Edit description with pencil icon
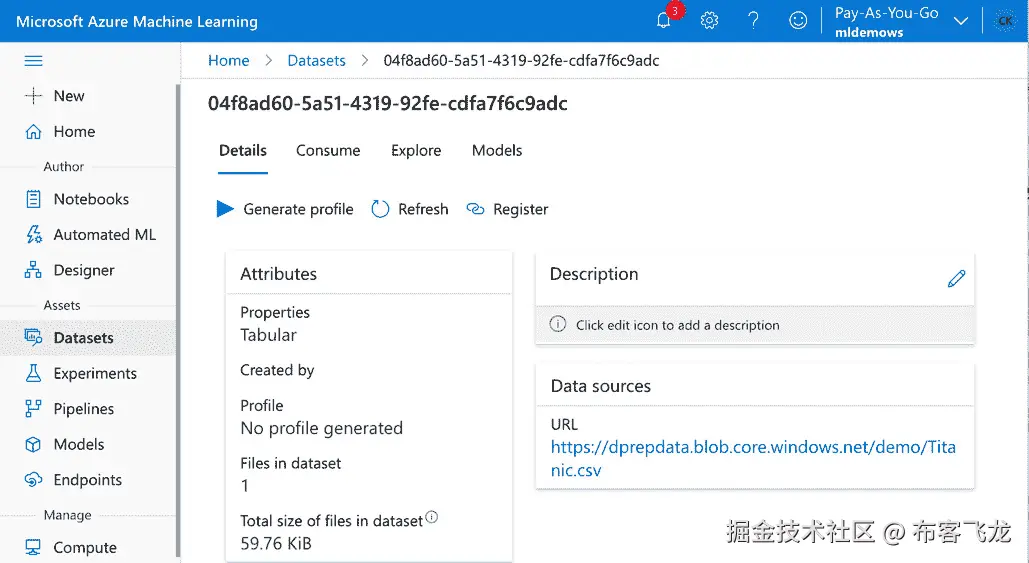The height and width of the screenshot is (563, 1029). tap(956, 278)
